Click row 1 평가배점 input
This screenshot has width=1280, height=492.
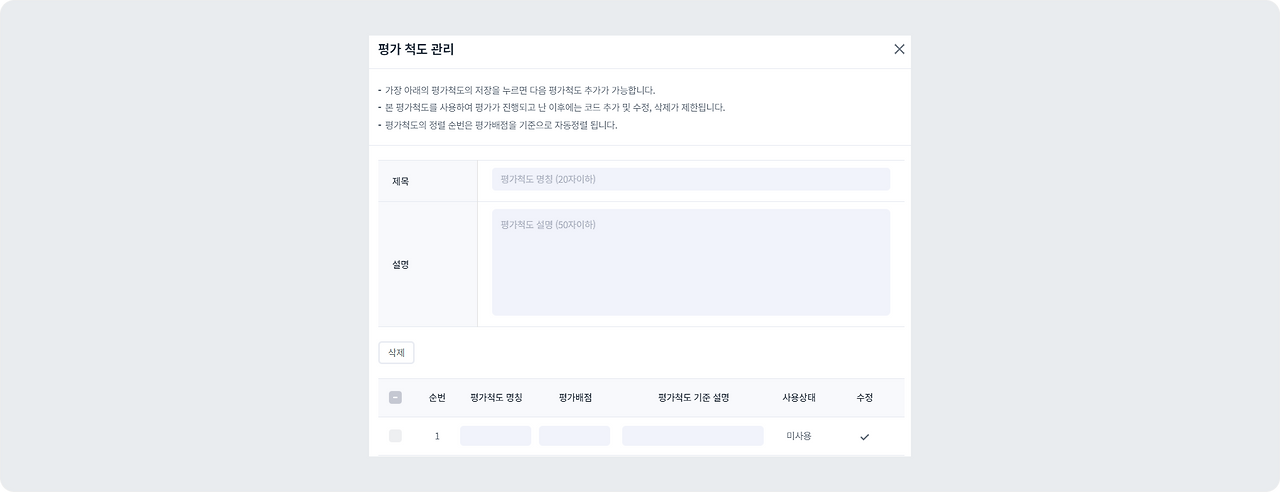pyautogui.click(x=574, y=436)
